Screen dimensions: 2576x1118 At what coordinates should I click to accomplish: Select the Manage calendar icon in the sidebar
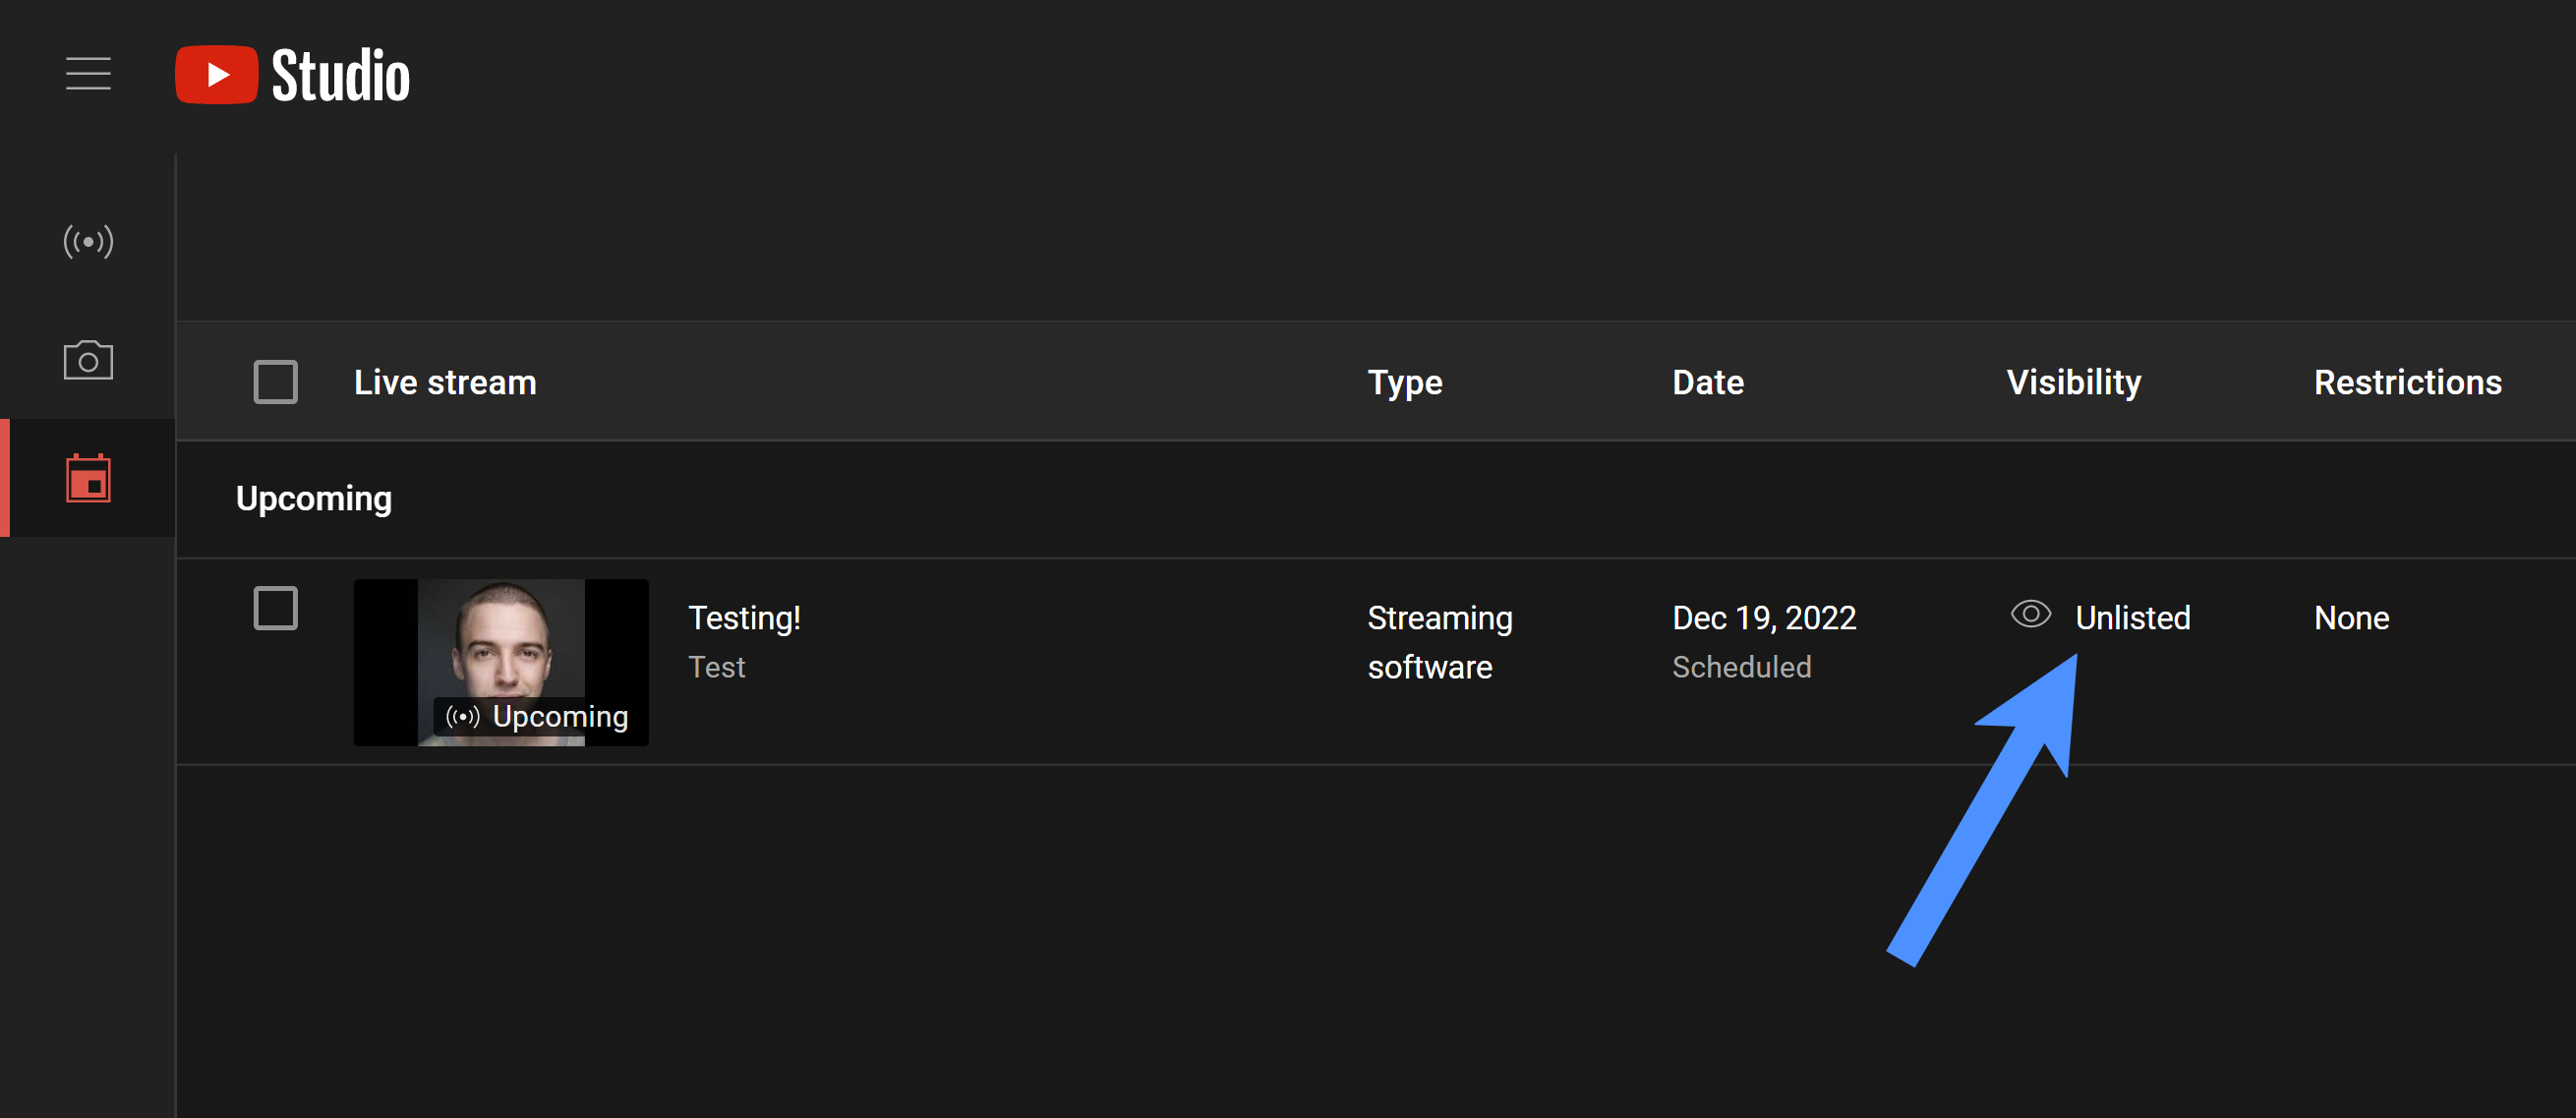(x=88, y=478)
